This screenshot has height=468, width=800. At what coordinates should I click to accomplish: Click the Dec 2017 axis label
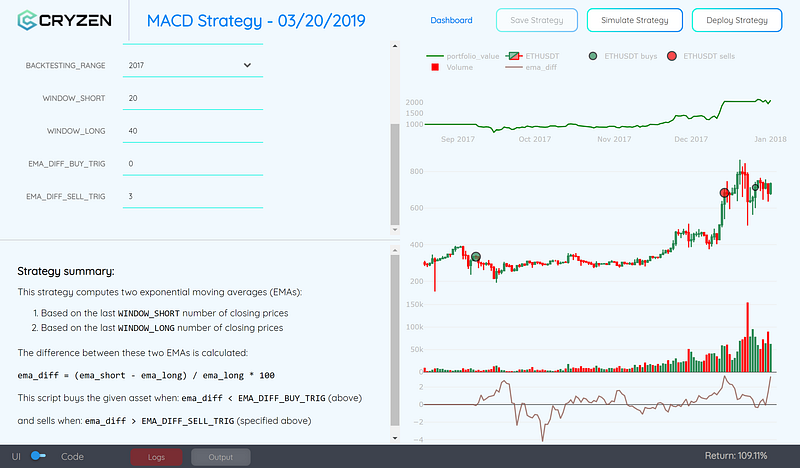[x=691, y=139]
